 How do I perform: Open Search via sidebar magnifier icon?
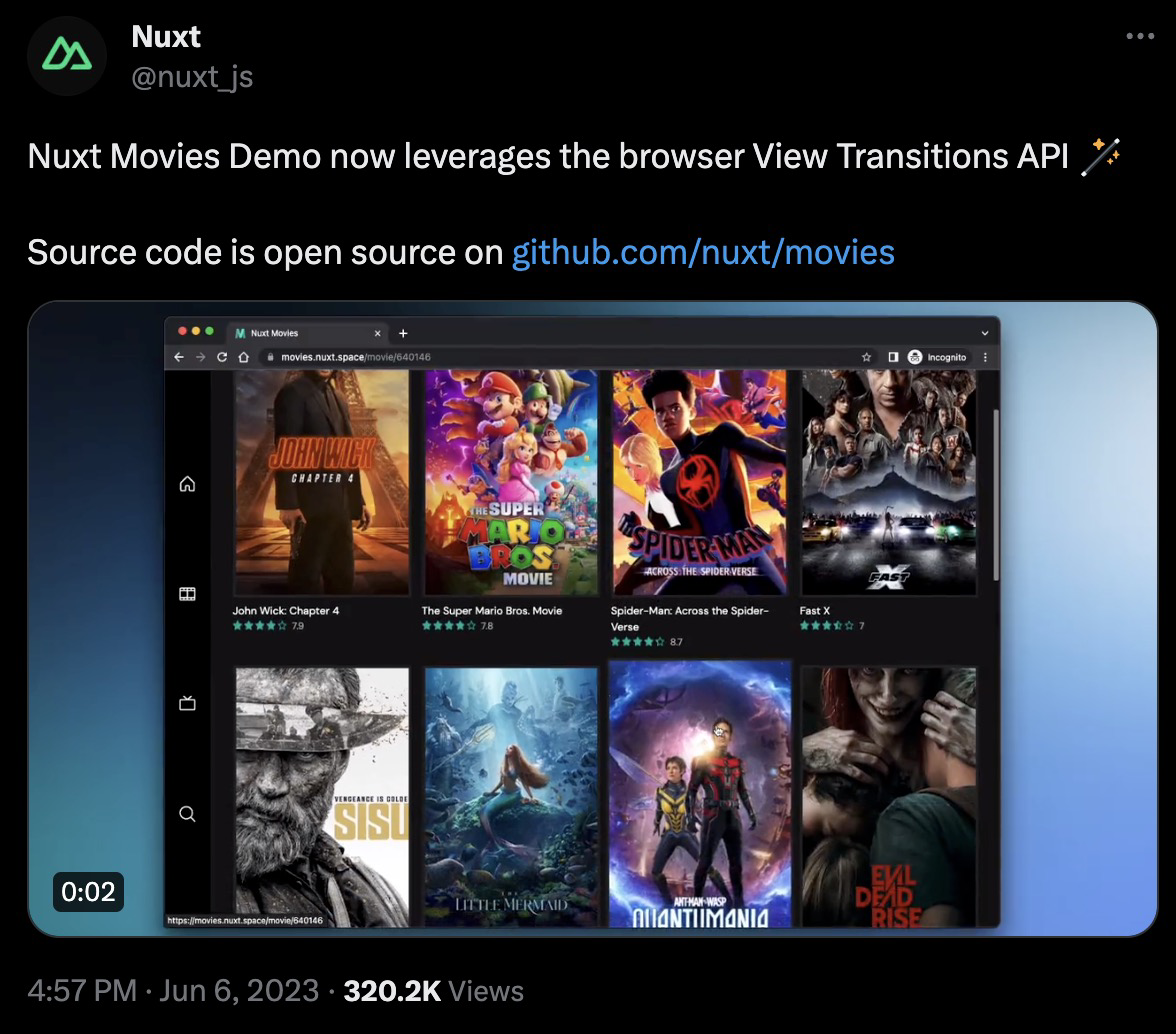click(x=188, y=814)
